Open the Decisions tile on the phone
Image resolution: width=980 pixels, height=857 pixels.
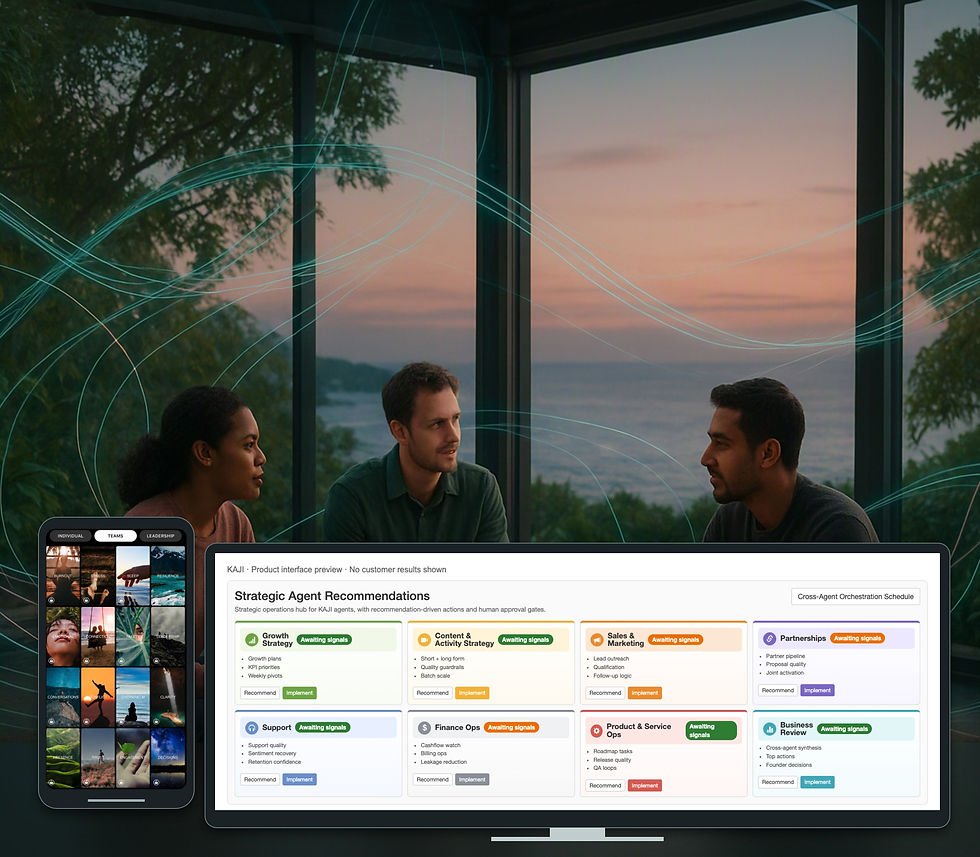[x=168, y=758]
